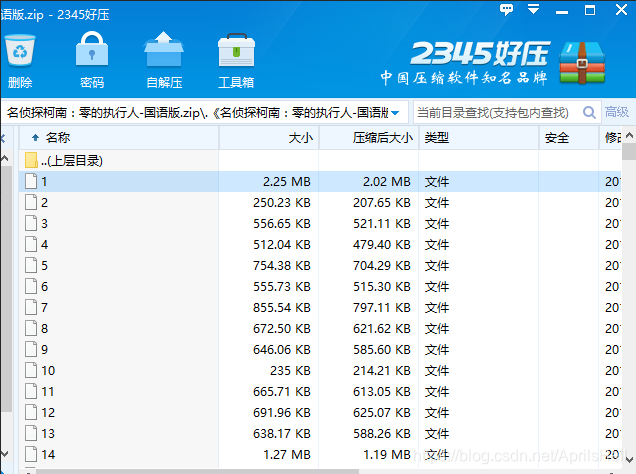The width and height of the screenshot is (636, 474).
Task: Click the 250.23 KB size cell
Action: click(282, 202)
